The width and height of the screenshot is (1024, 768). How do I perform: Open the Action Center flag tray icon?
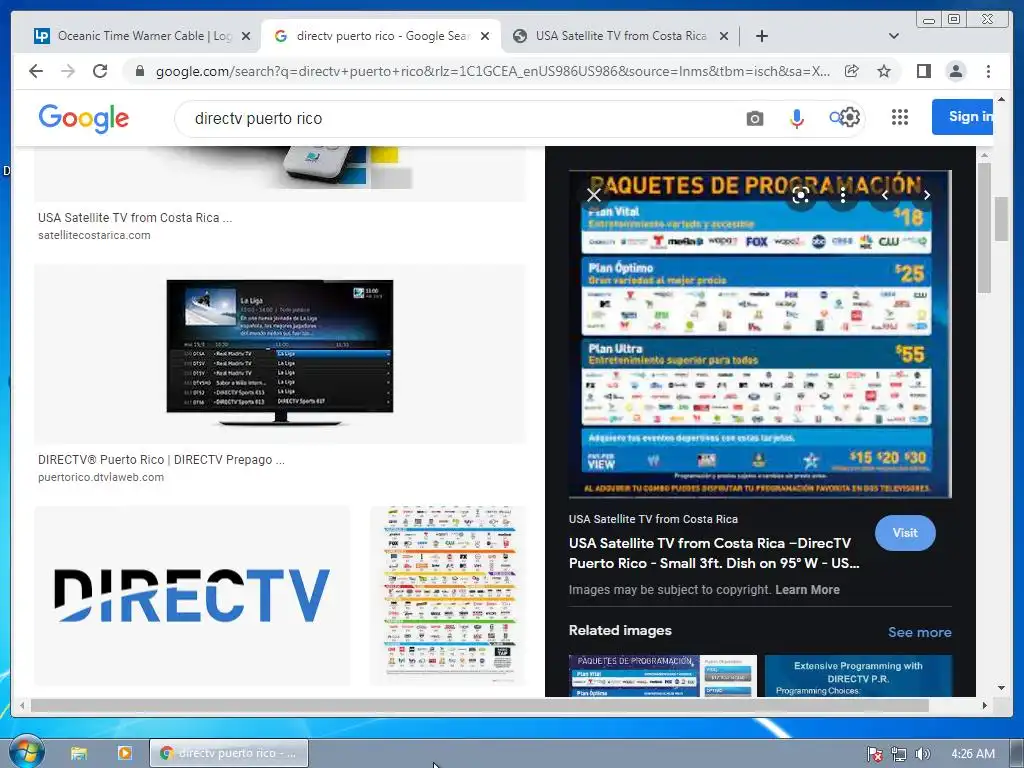875,754
